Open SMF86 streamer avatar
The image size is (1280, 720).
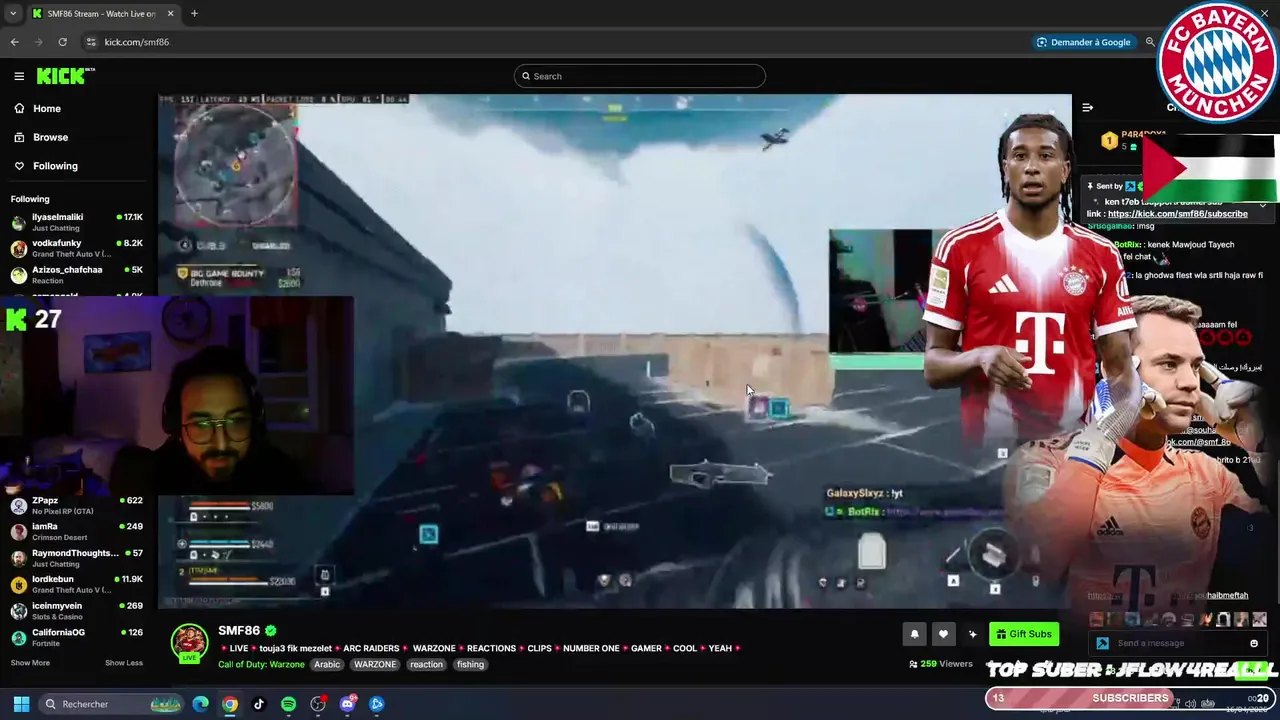pos(189,643)
